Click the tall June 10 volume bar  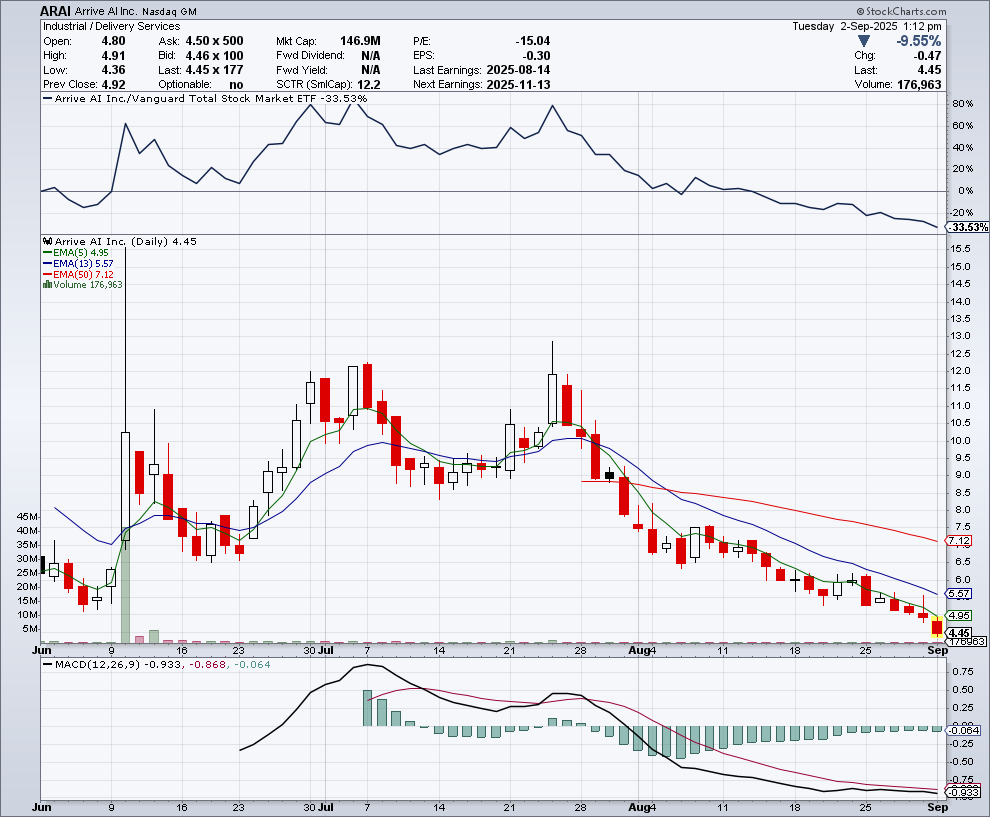[x=125, y=584]
